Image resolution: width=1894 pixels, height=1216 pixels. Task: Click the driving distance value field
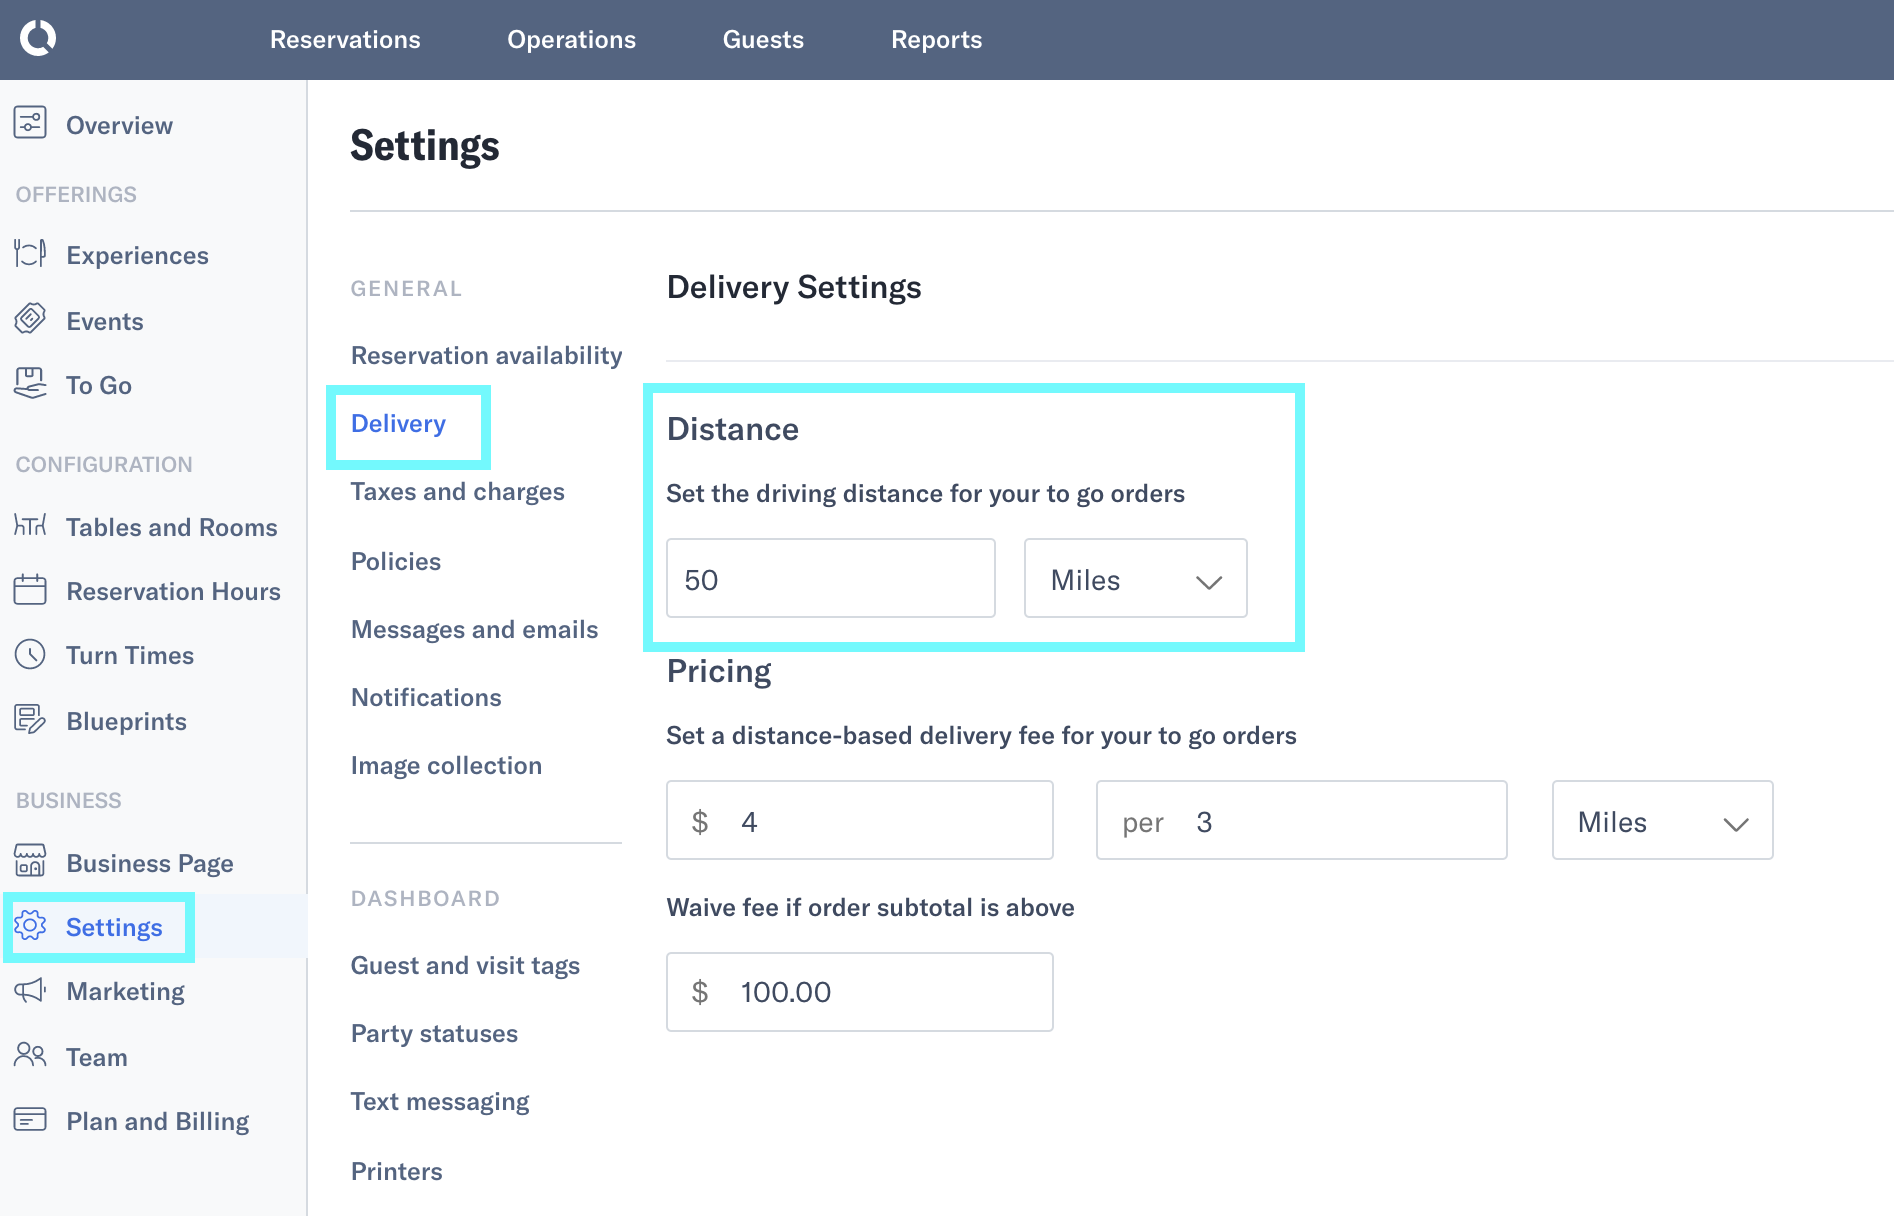tap(829, 578)
